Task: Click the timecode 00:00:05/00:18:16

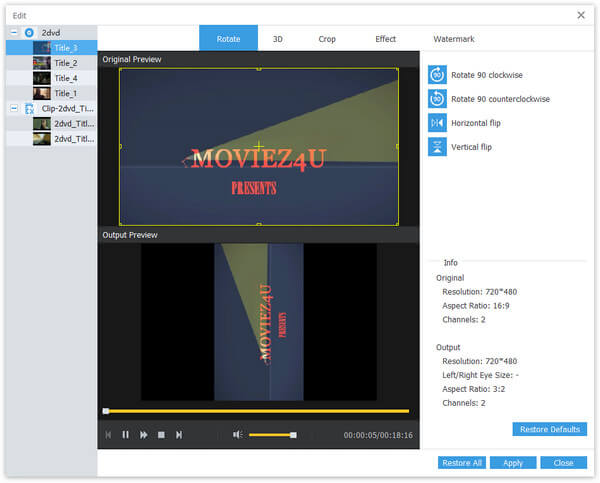Action: (378, 435)
